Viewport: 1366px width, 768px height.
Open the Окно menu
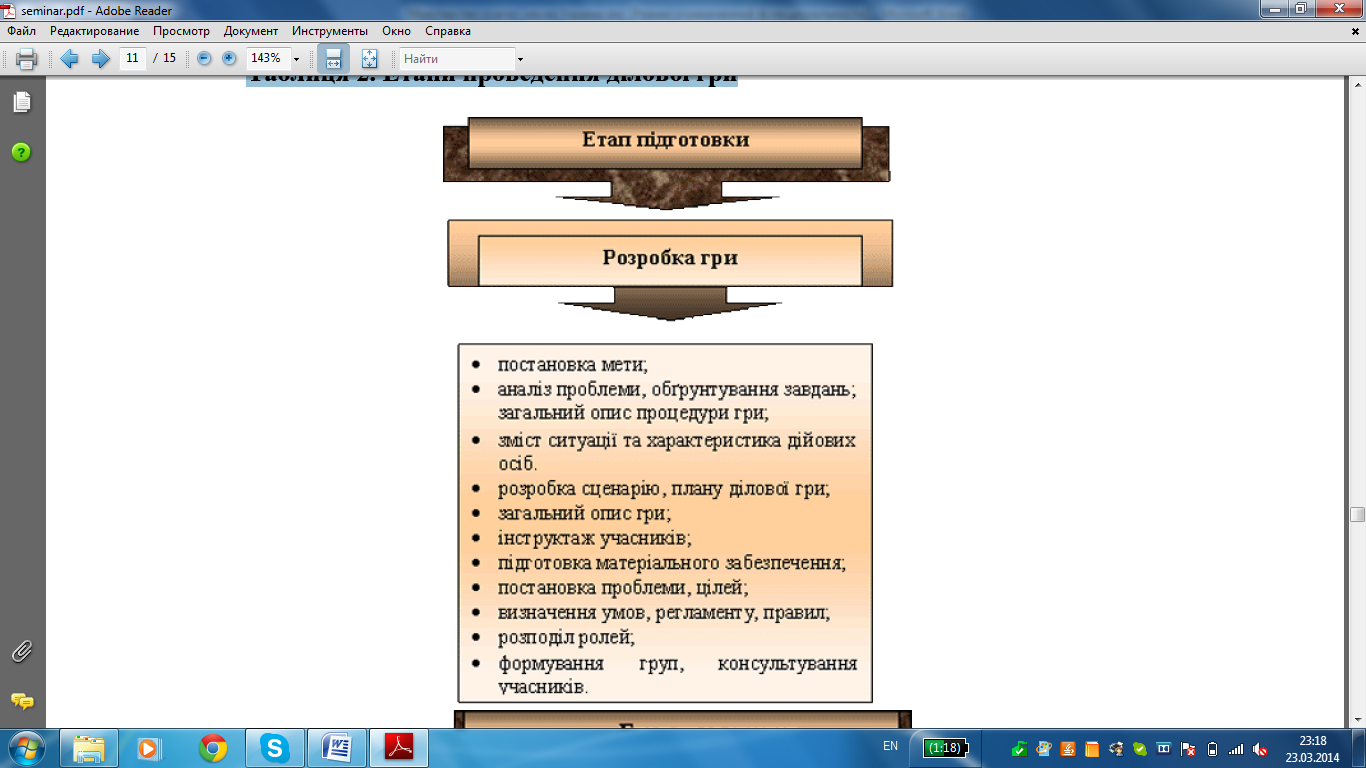coord(397,31)
